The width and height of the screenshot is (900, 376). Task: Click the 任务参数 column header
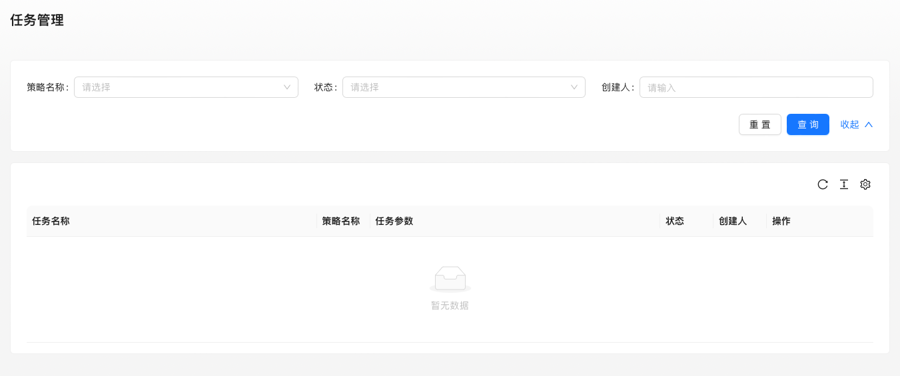click(514, 221)
